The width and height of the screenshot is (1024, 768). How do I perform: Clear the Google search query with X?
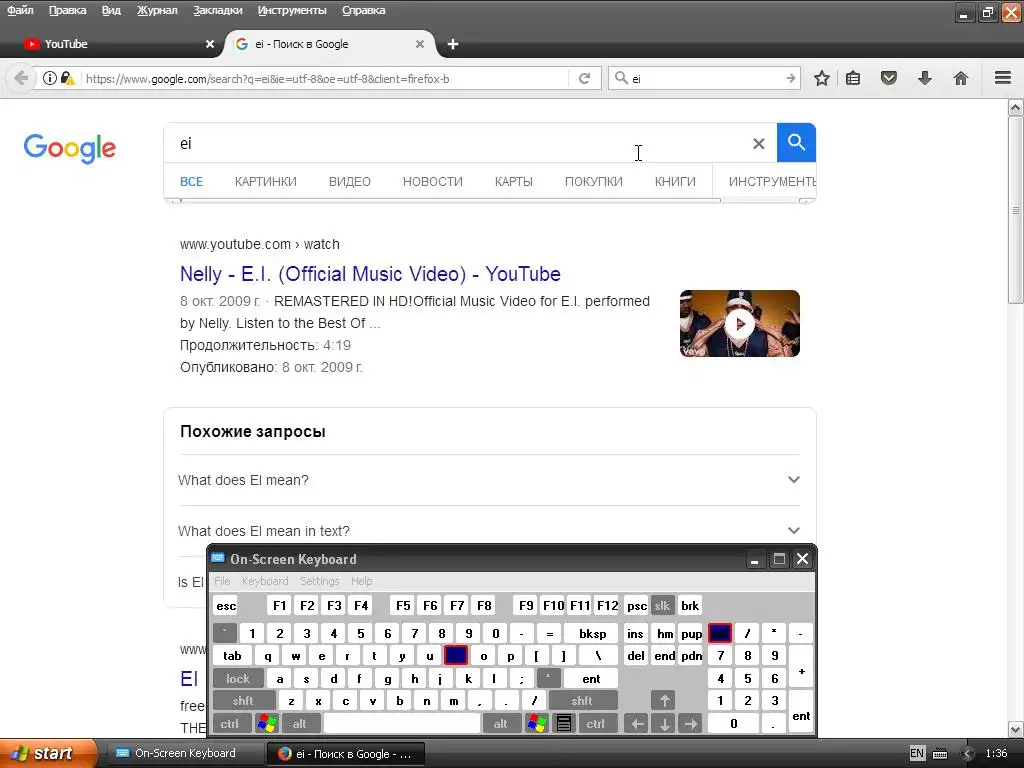coord(758,144)
